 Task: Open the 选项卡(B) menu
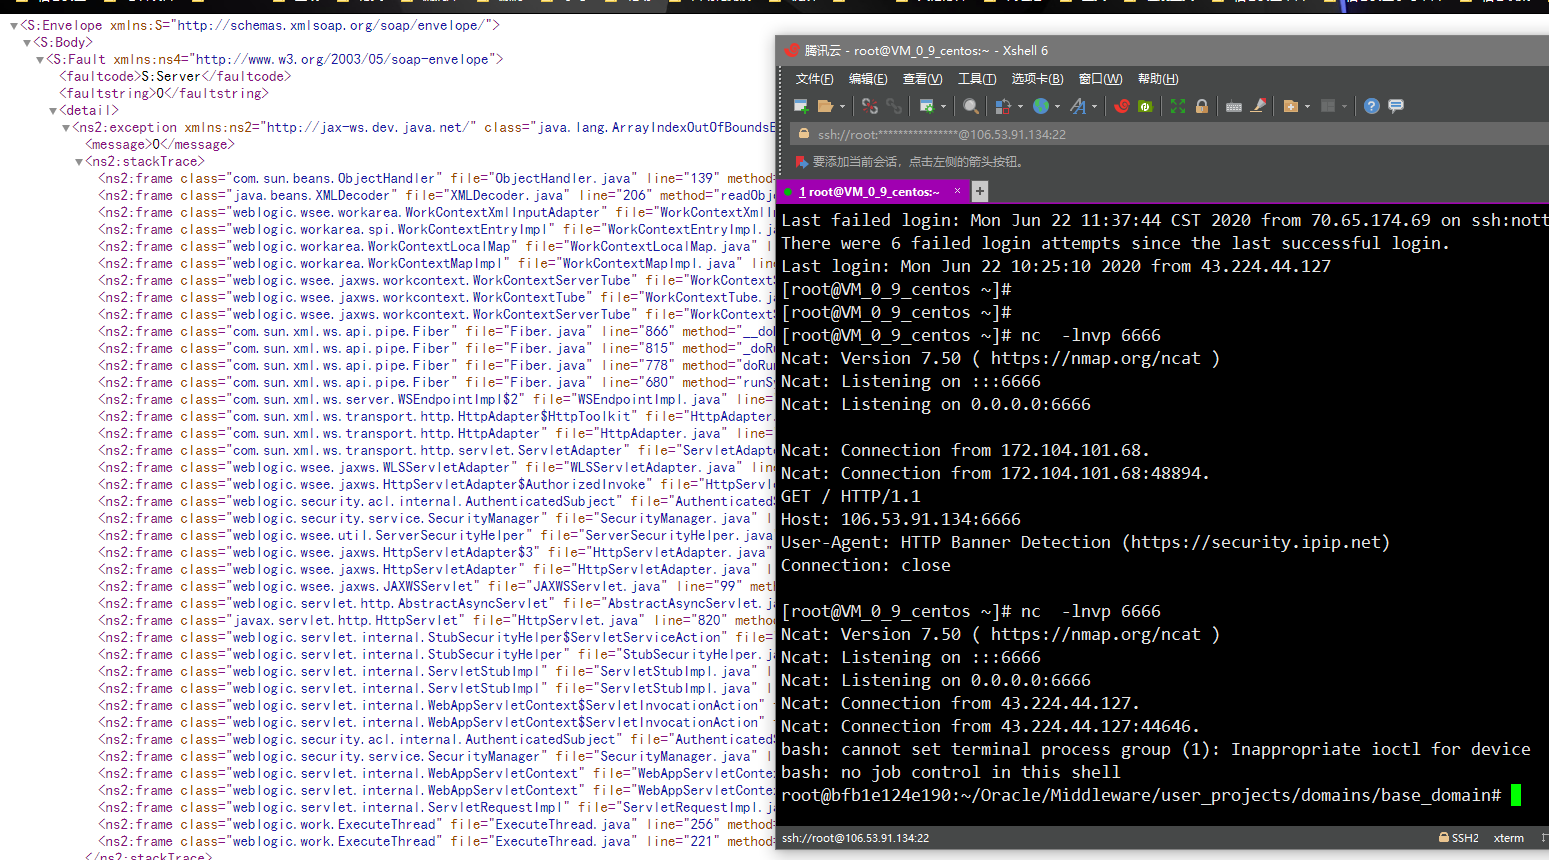pos(1037,79)
